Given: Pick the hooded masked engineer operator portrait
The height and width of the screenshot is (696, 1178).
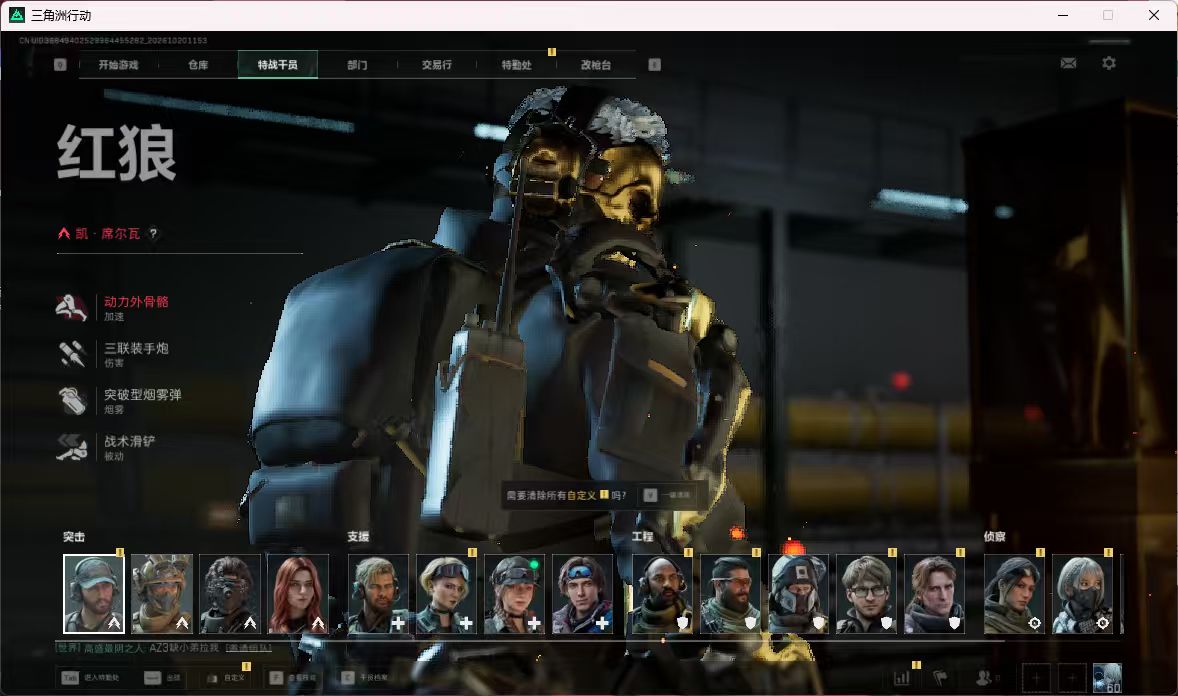Looking at the screenshot, I should coord(798,594).
